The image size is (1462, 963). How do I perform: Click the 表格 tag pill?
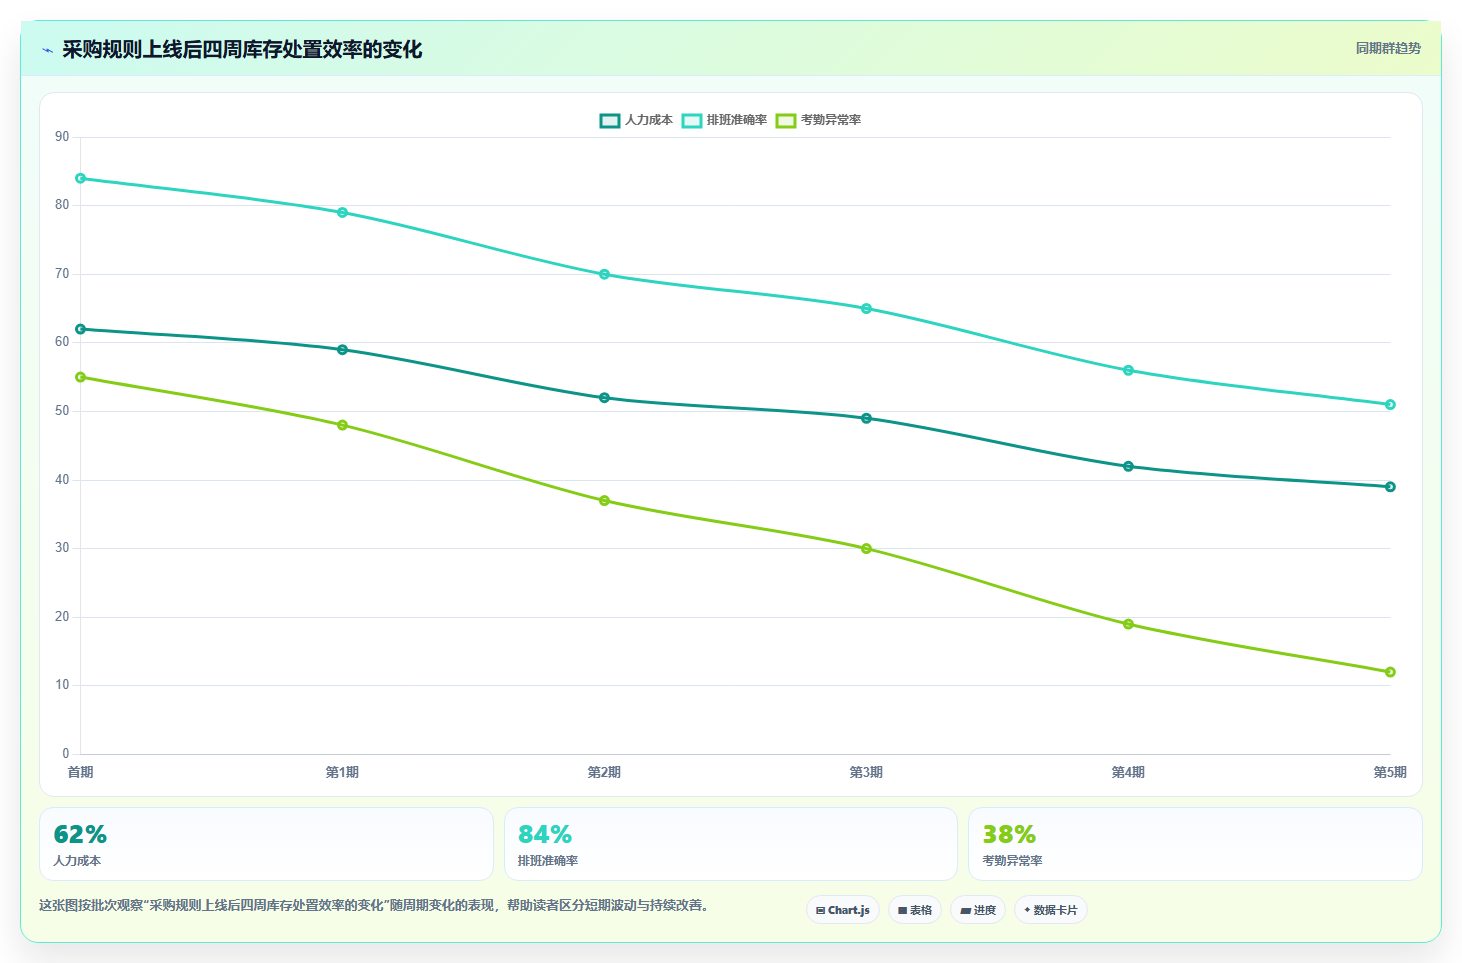tap(915, 910)
